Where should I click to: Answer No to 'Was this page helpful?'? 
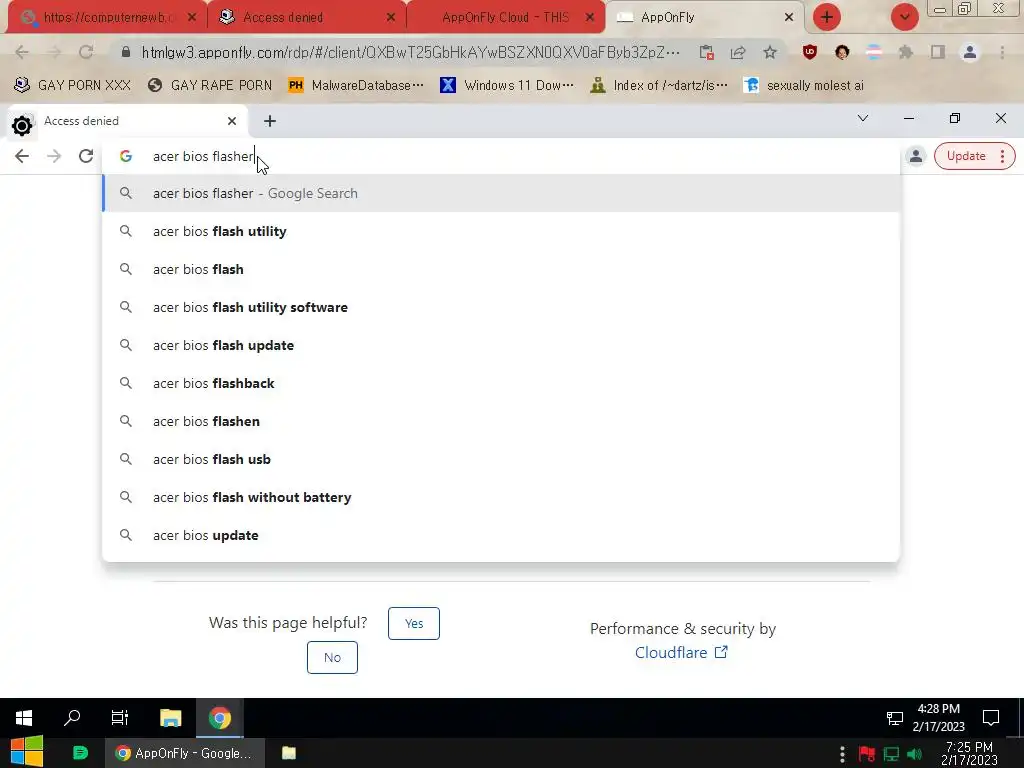[x=332, y=657]
